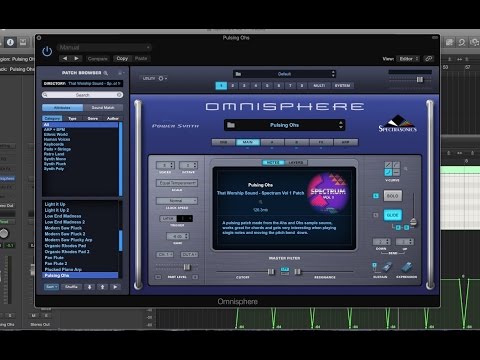This screenshot has width=480, height=360.
Task: Click the plugin link chain icon
Action: coord(429,59)
